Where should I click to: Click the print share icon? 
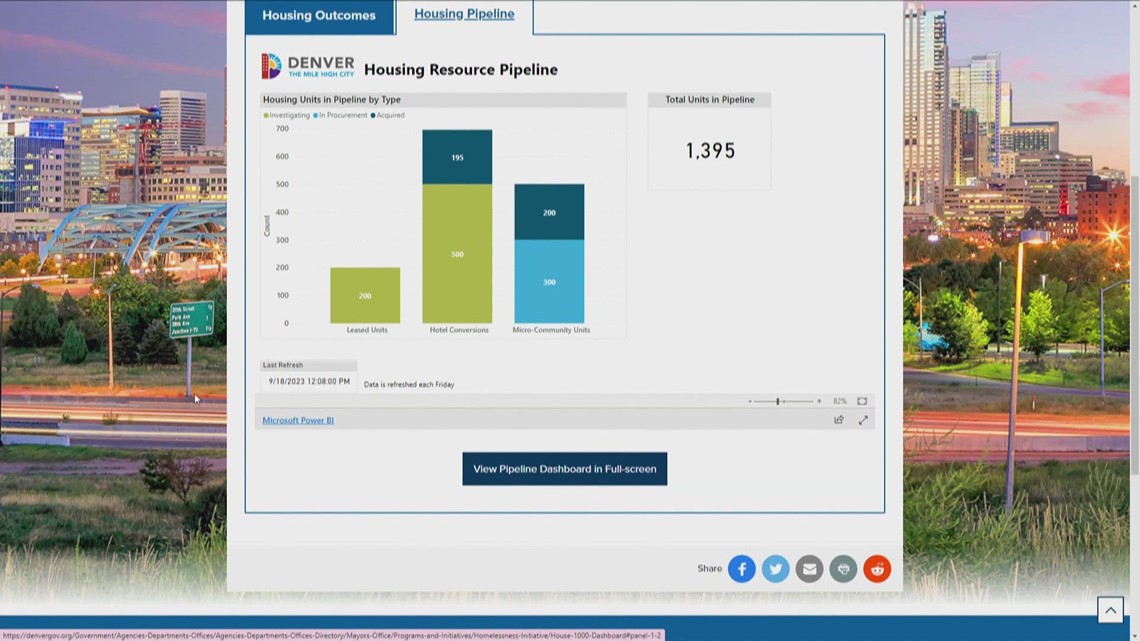(843, 568)
